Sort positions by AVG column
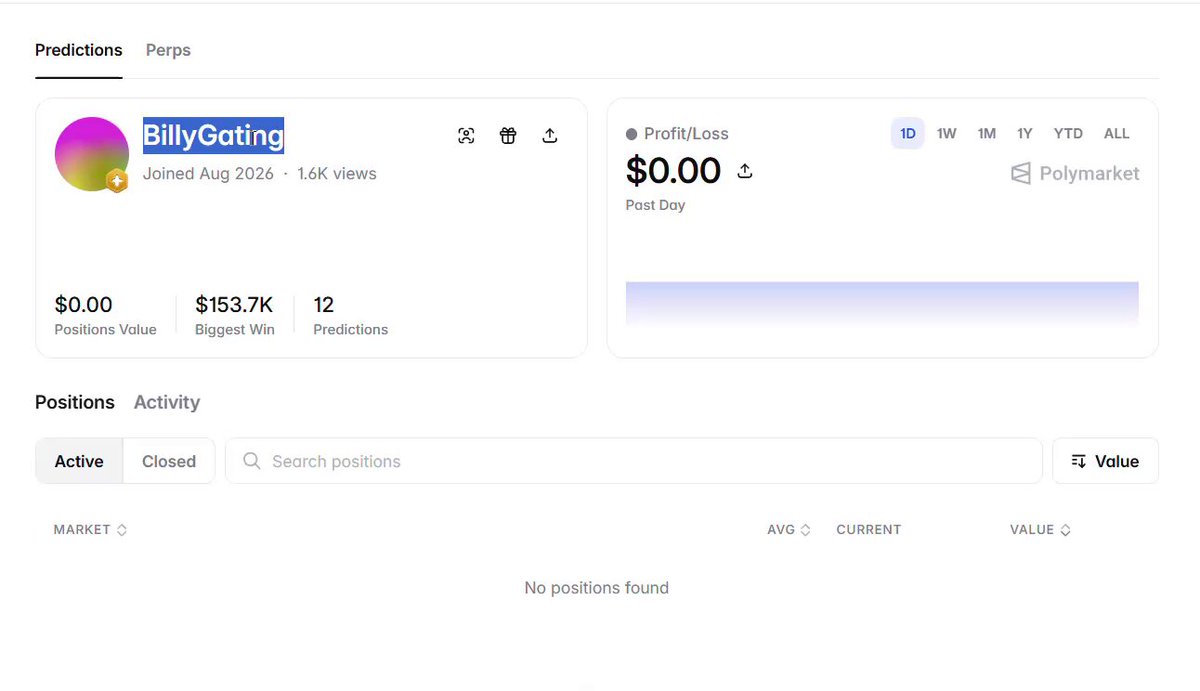 [788, 529]
